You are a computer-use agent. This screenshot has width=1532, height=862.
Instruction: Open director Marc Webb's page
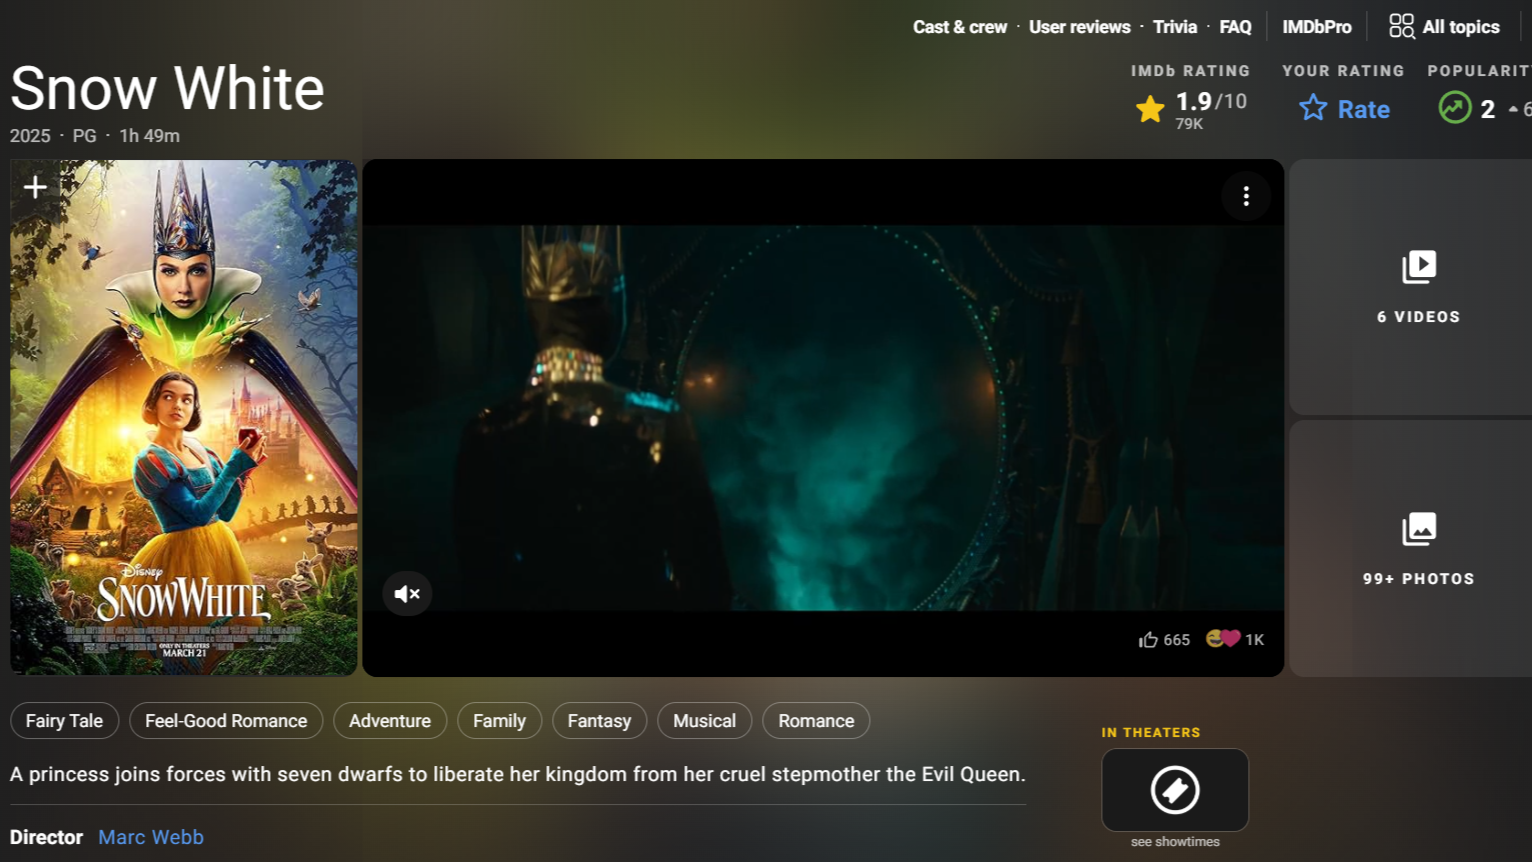(151, 838)
